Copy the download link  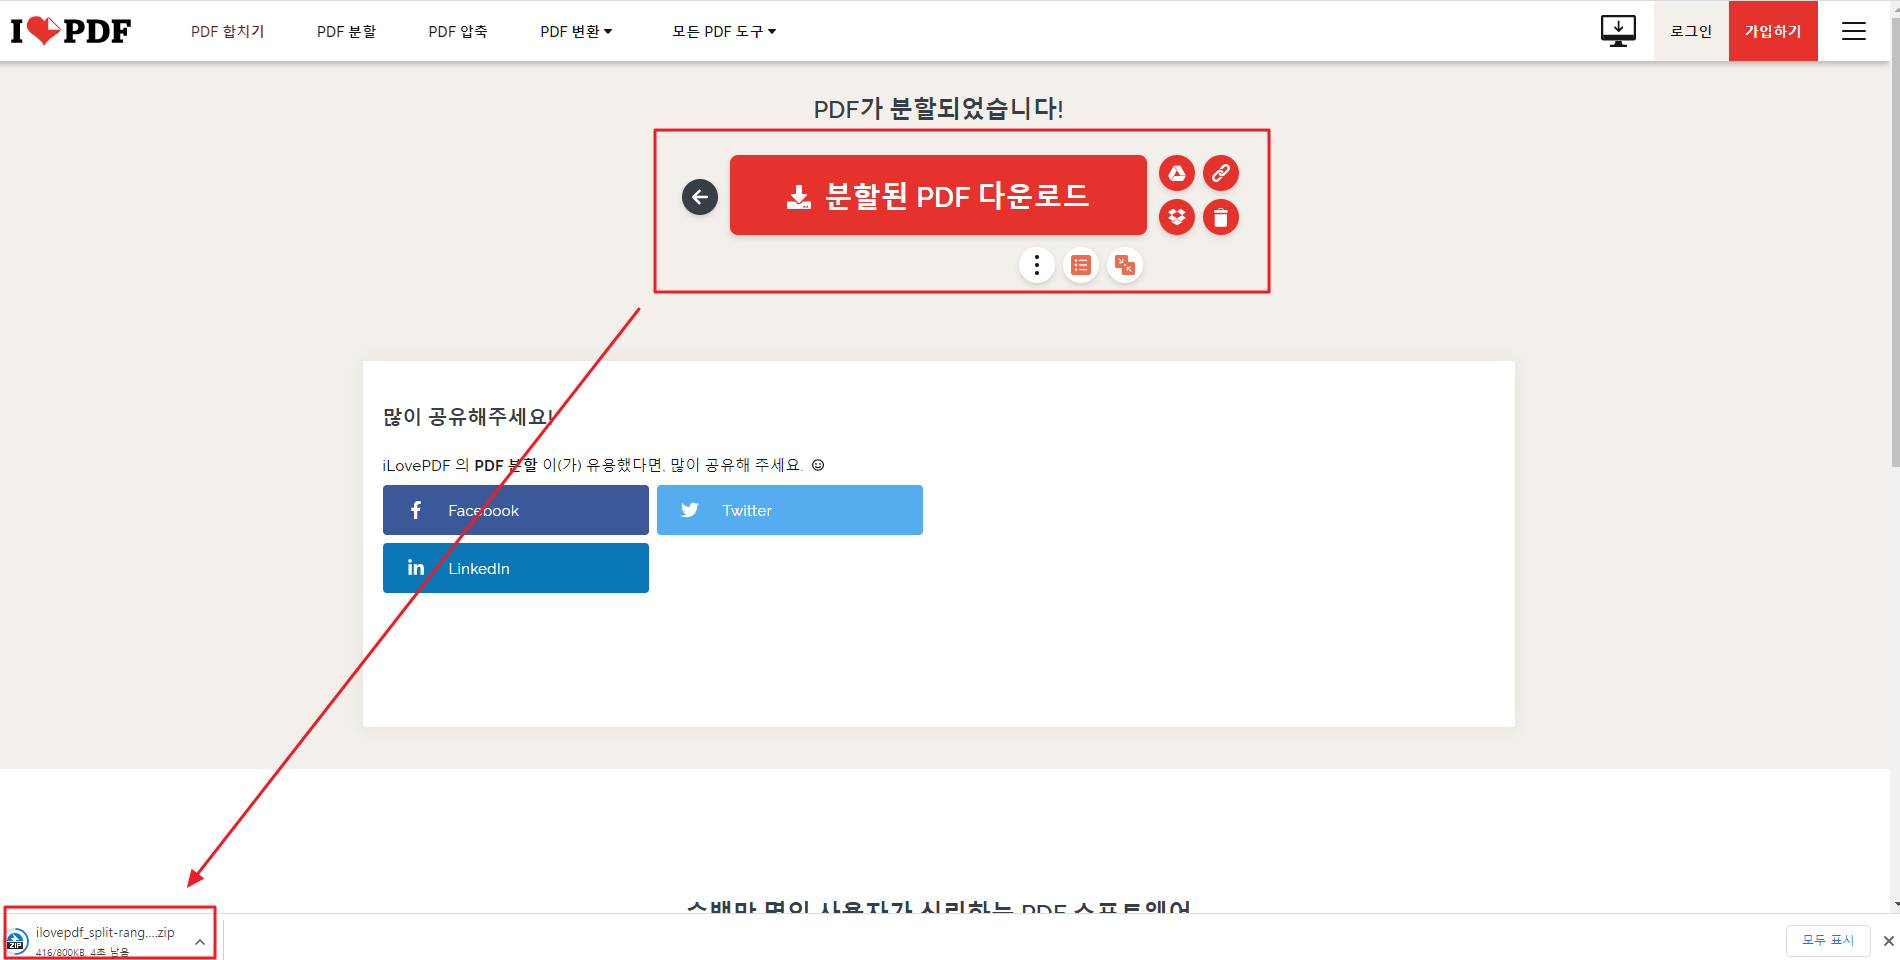(x=1220, y=173)
